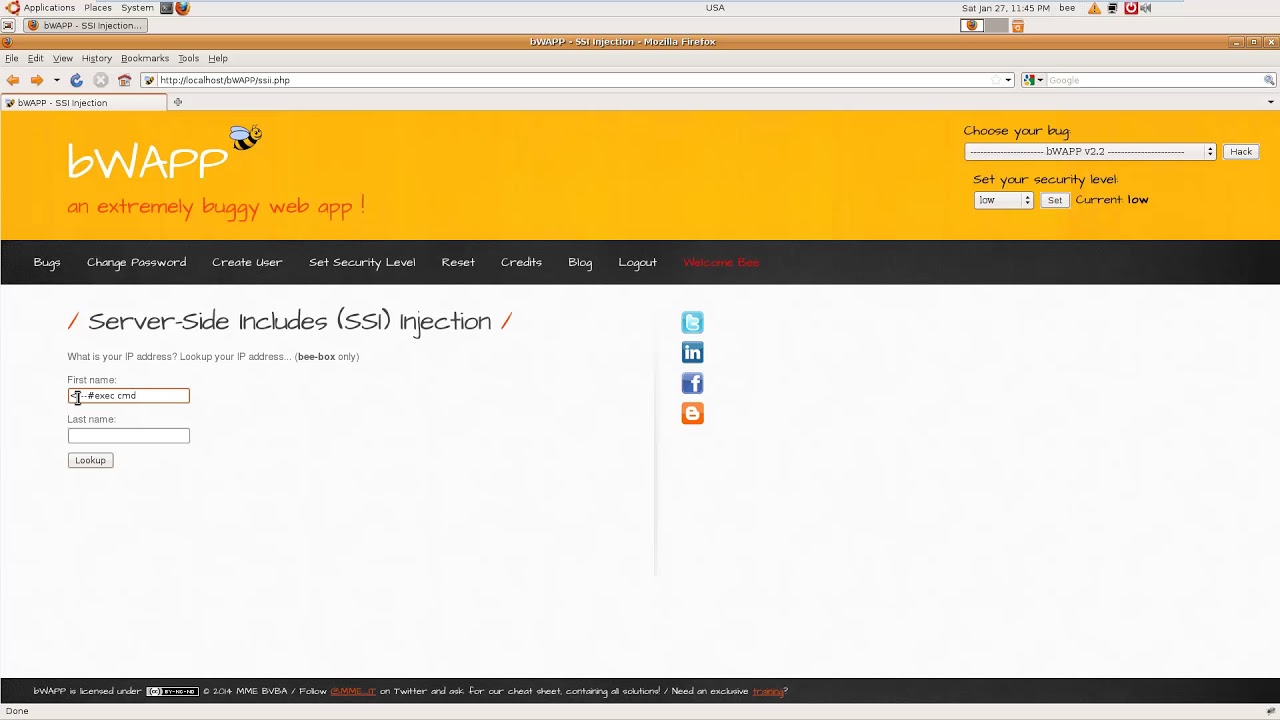Click the Reset nav link
This screenshot has height=720, width=1280.
(x=458, y=262)
